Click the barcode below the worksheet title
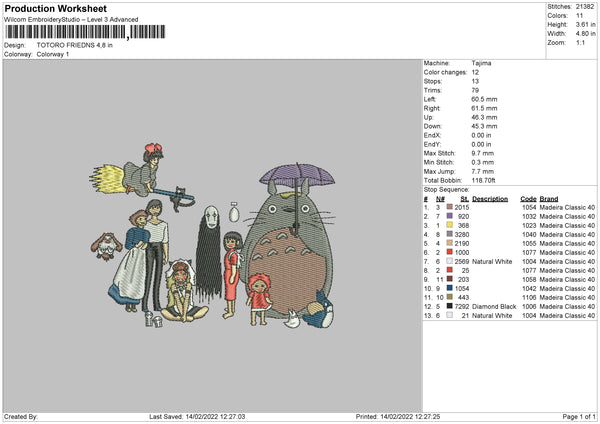The image size is (600, 424). click(x=85, y=32)
